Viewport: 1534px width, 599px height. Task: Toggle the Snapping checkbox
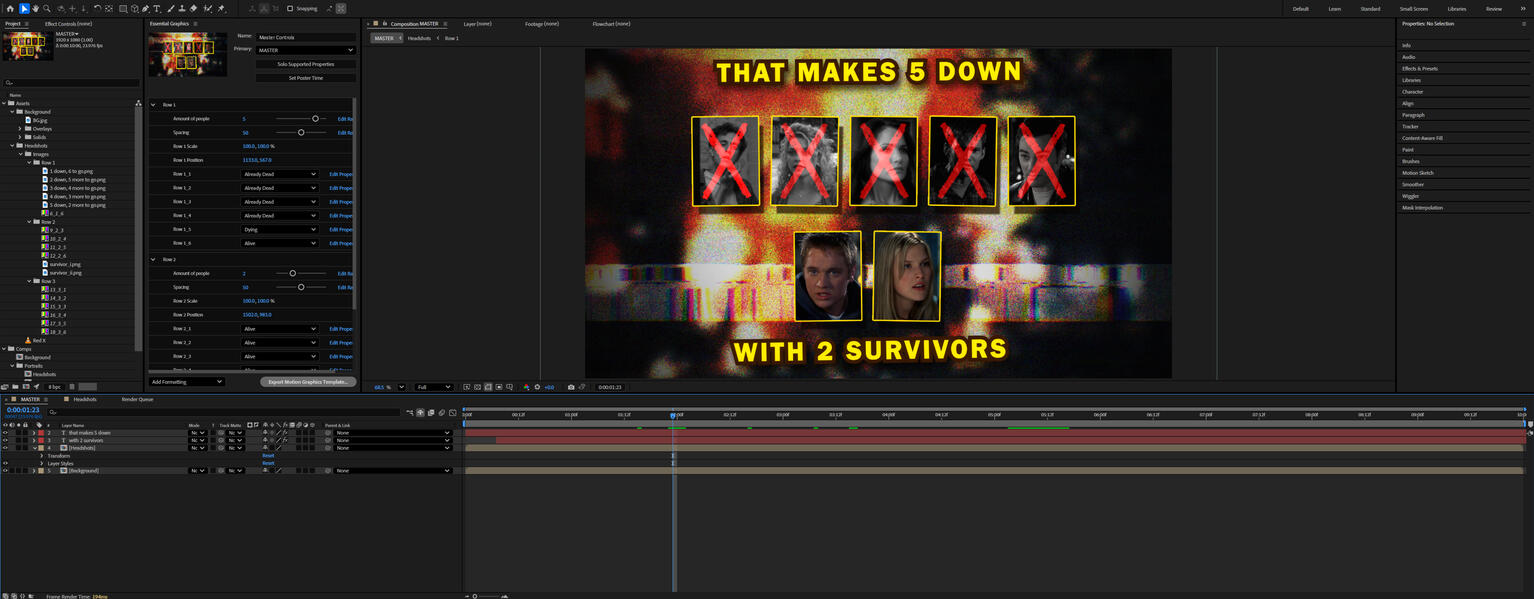point(290,8)
